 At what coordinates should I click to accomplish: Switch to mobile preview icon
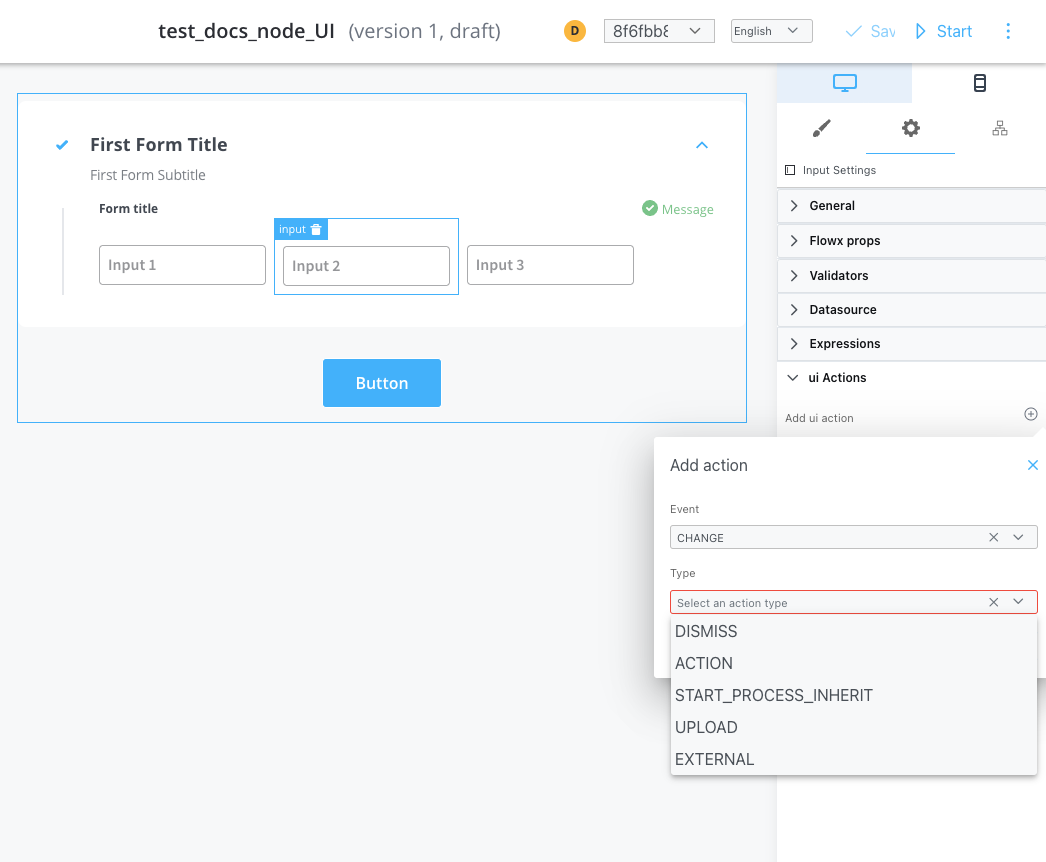978,83
